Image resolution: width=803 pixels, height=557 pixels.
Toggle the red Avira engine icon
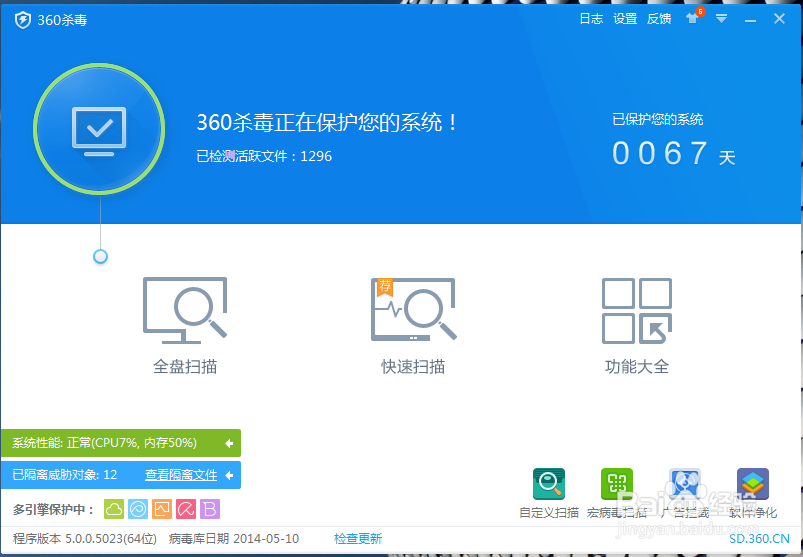click(186, 509)
